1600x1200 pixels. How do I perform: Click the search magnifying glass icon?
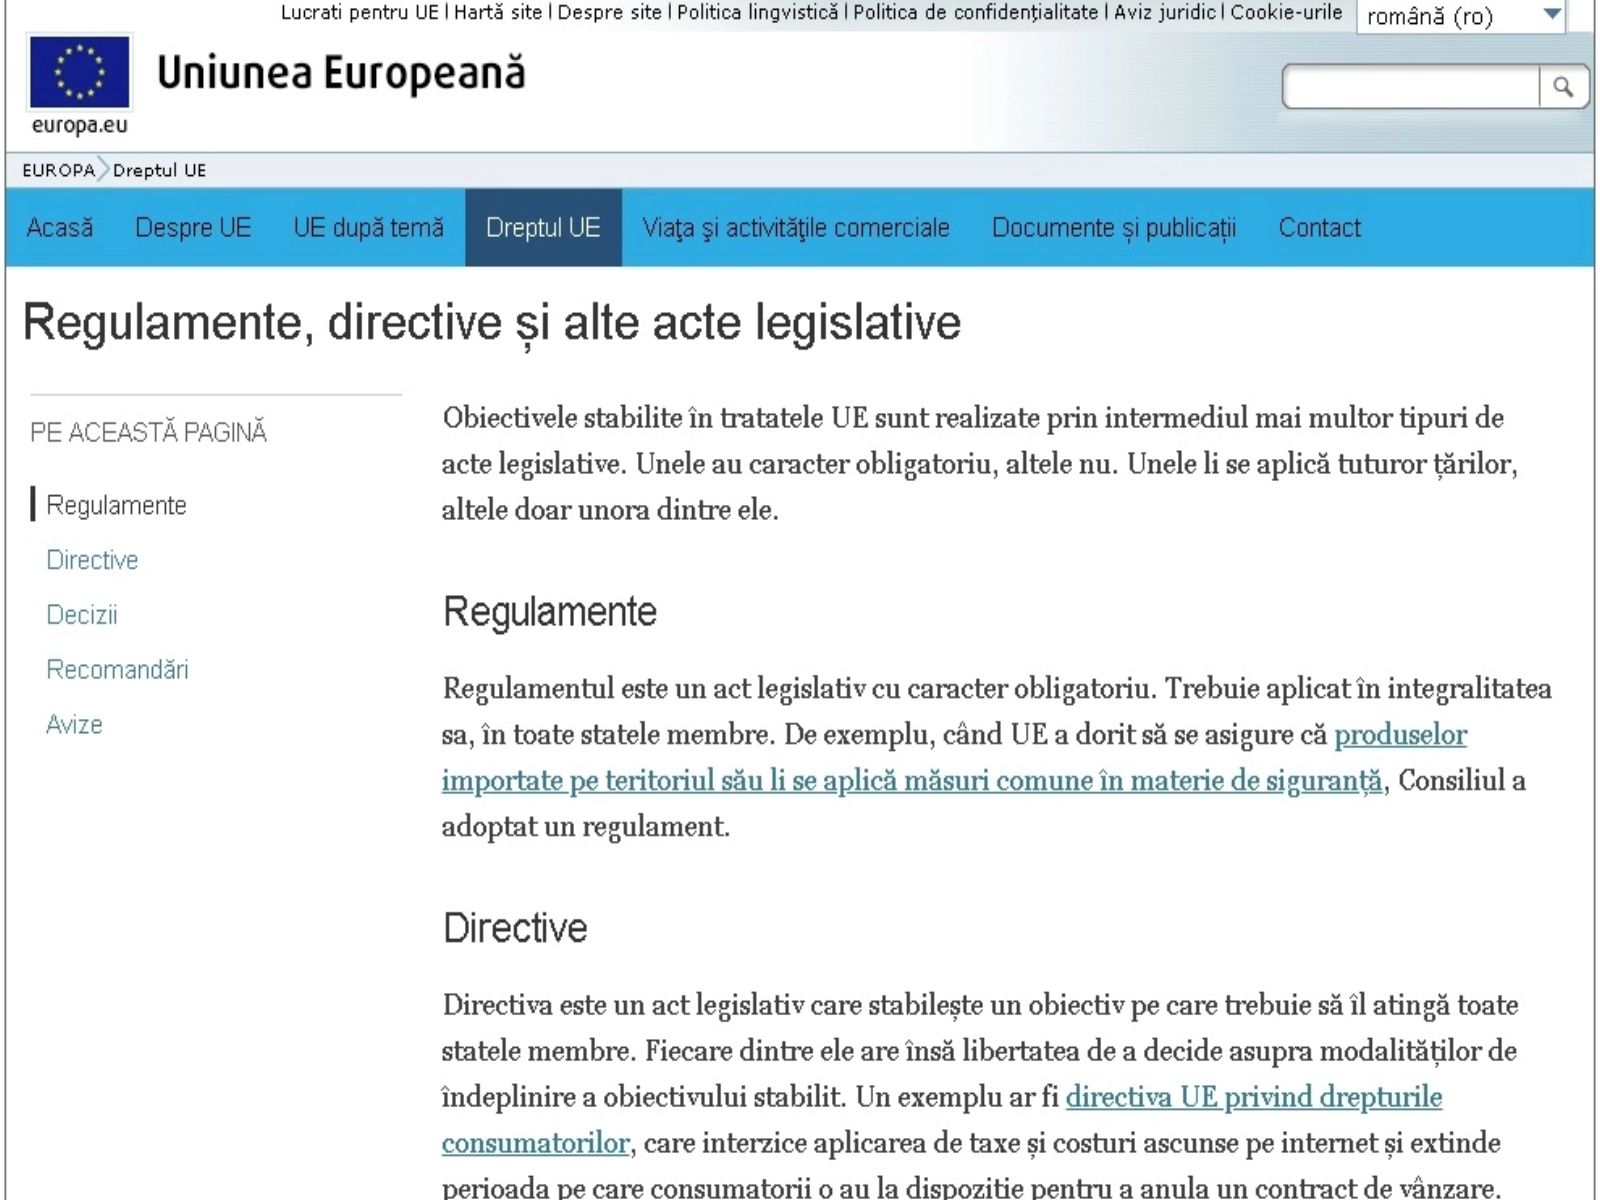pos(1562,88)
